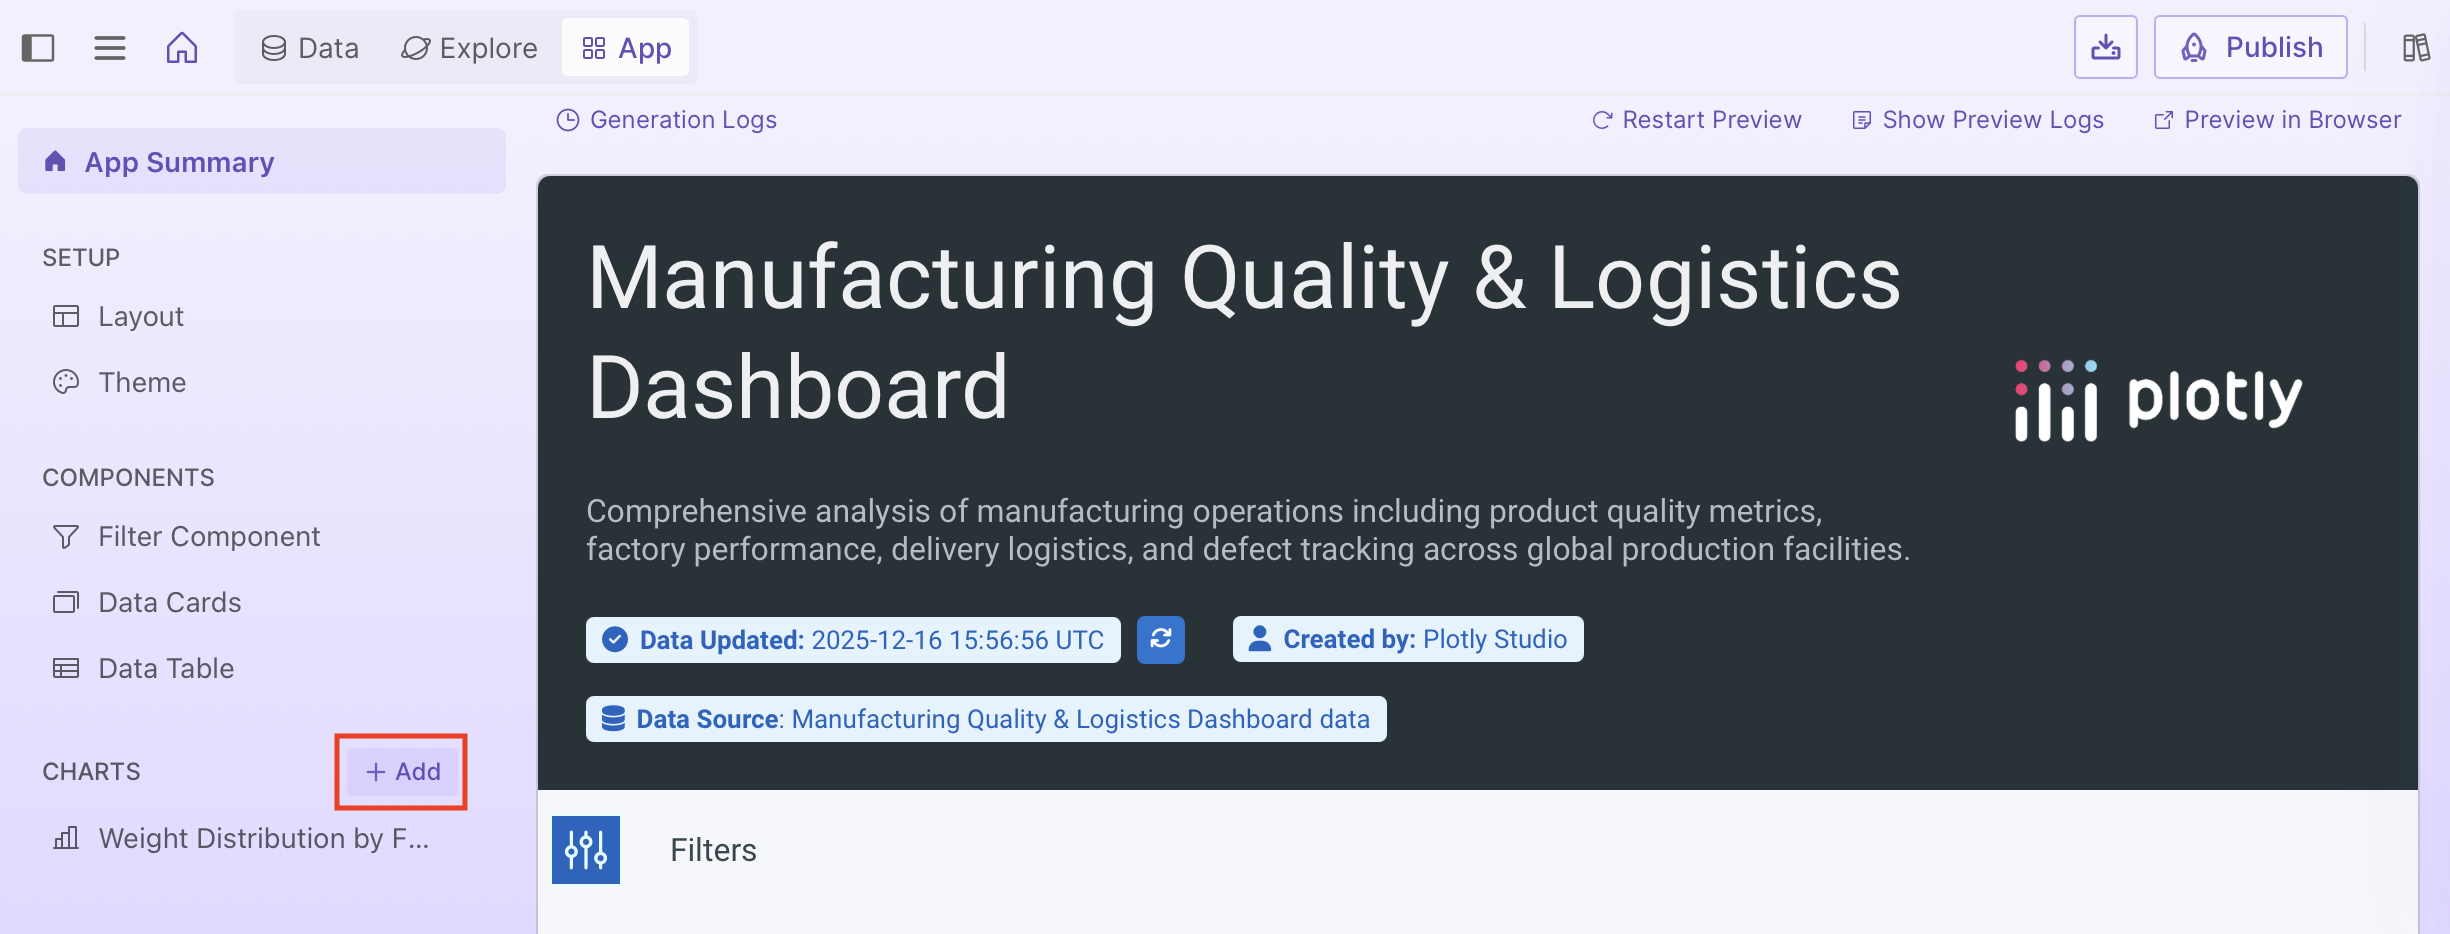Show Preview Logs
Viewport: 2450px width, 934px height.
[x=1978, y=120]
